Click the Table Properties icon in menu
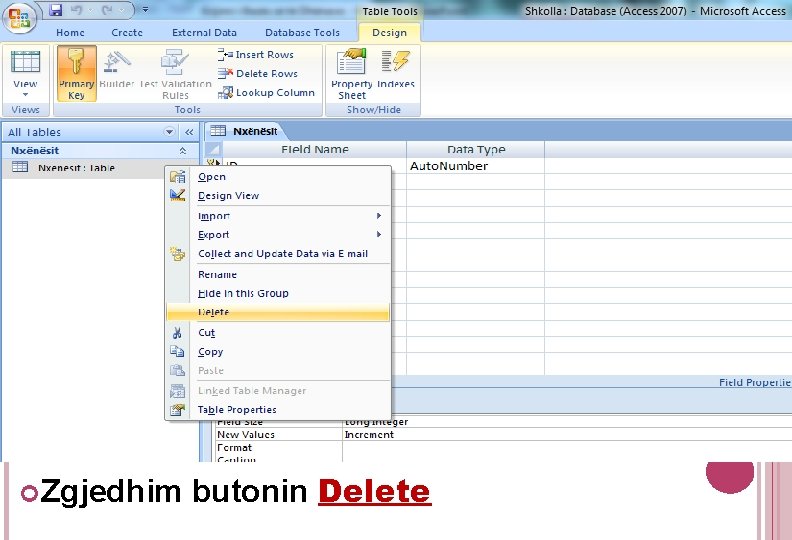 tap(177, 410)
